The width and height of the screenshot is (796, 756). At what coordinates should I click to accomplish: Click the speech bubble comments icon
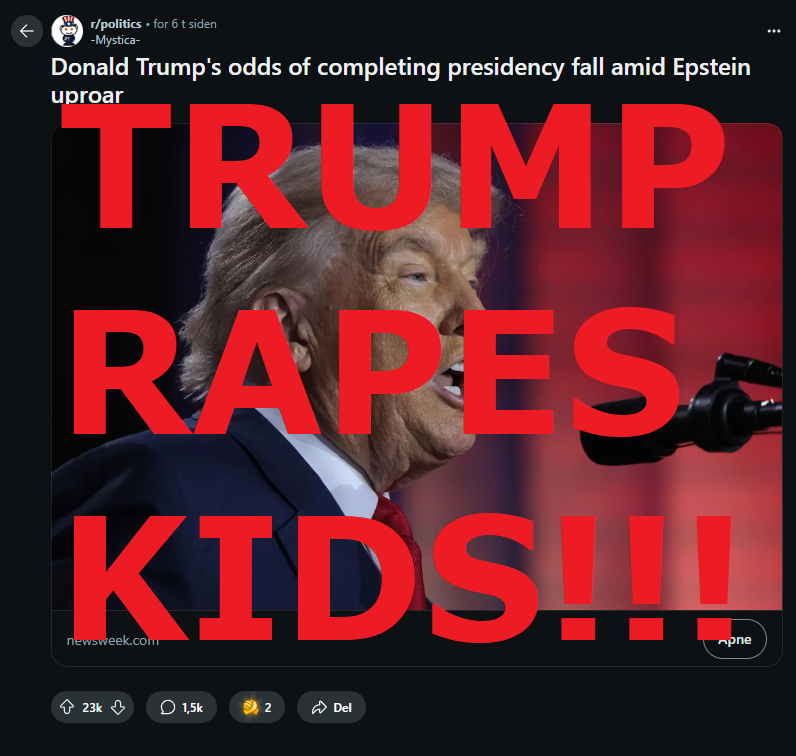click(168, 707)
